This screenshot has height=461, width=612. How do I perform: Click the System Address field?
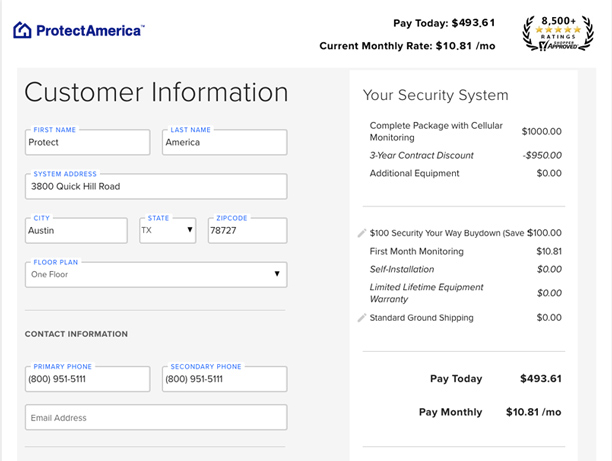click(156, 186)
